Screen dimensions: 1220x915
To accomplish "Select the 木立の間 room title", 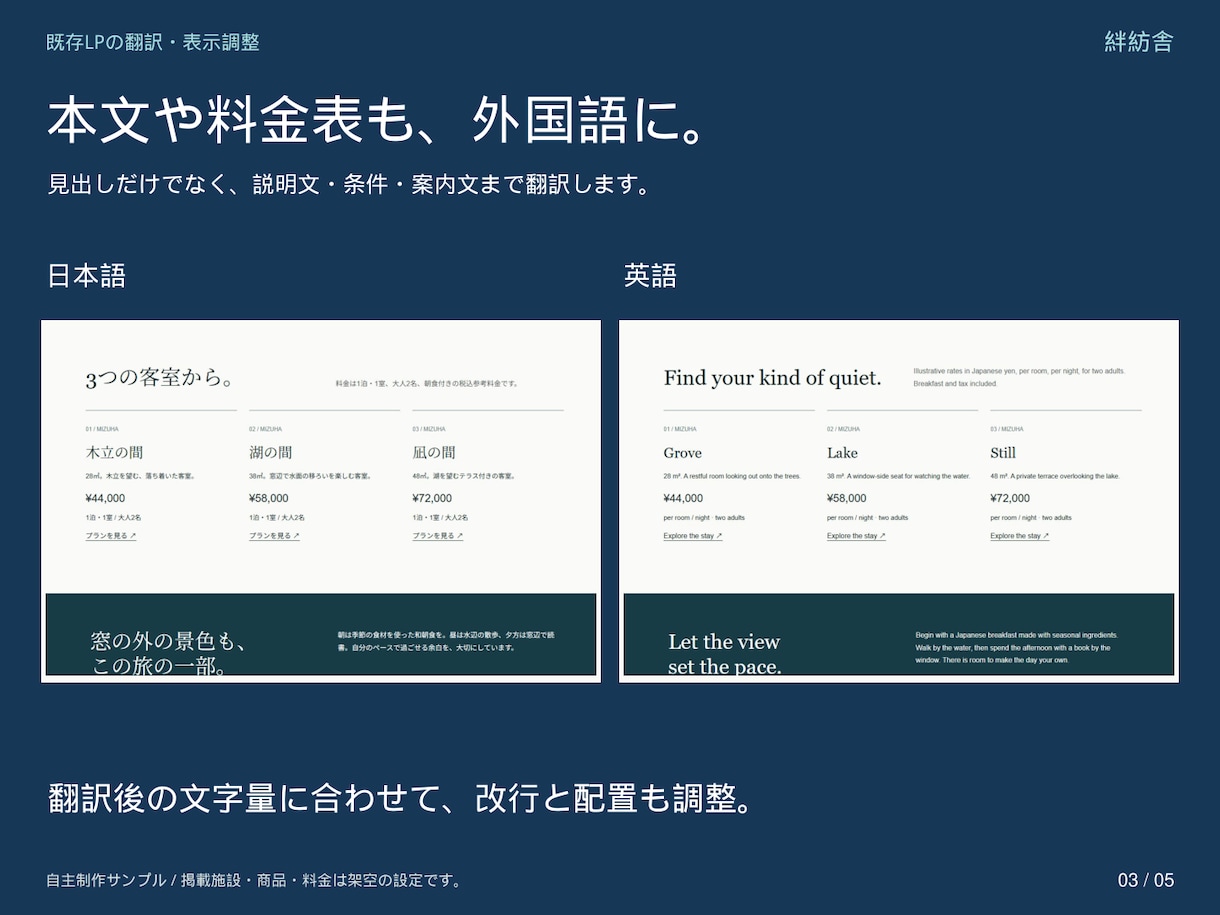I will pos(114,453).
